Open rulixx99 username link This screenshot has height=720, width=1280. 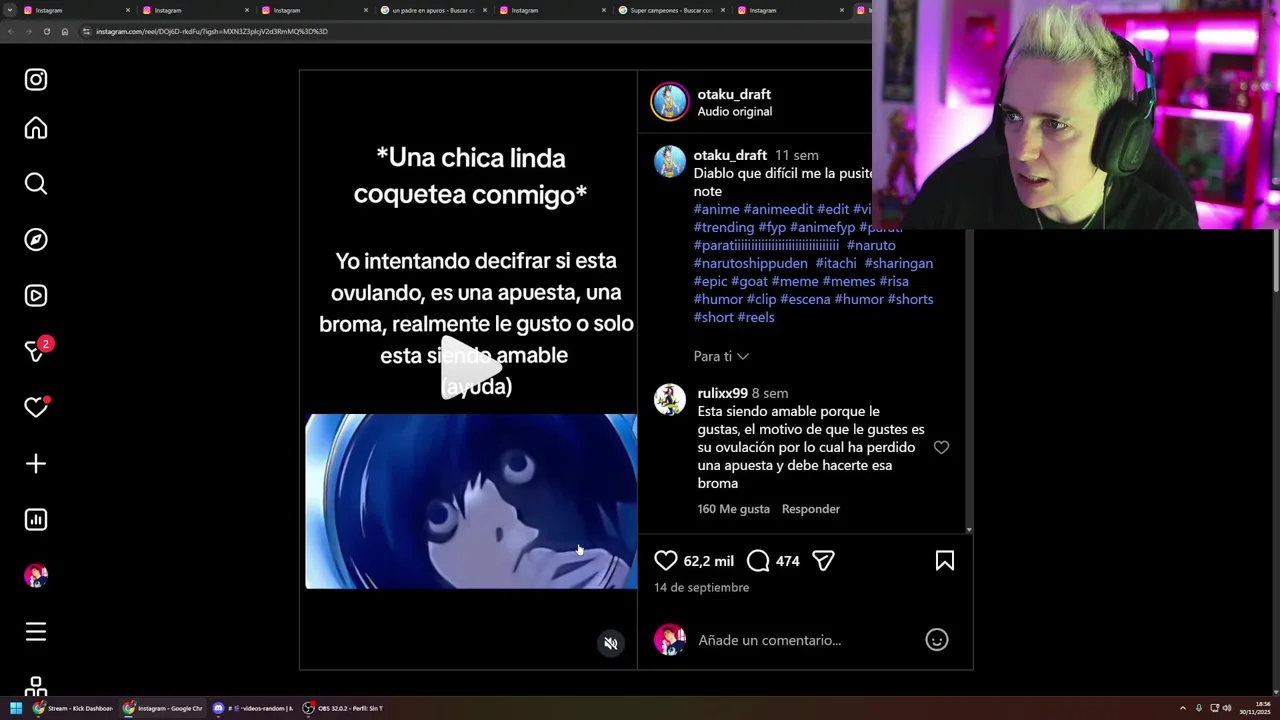tap(722, 393)
